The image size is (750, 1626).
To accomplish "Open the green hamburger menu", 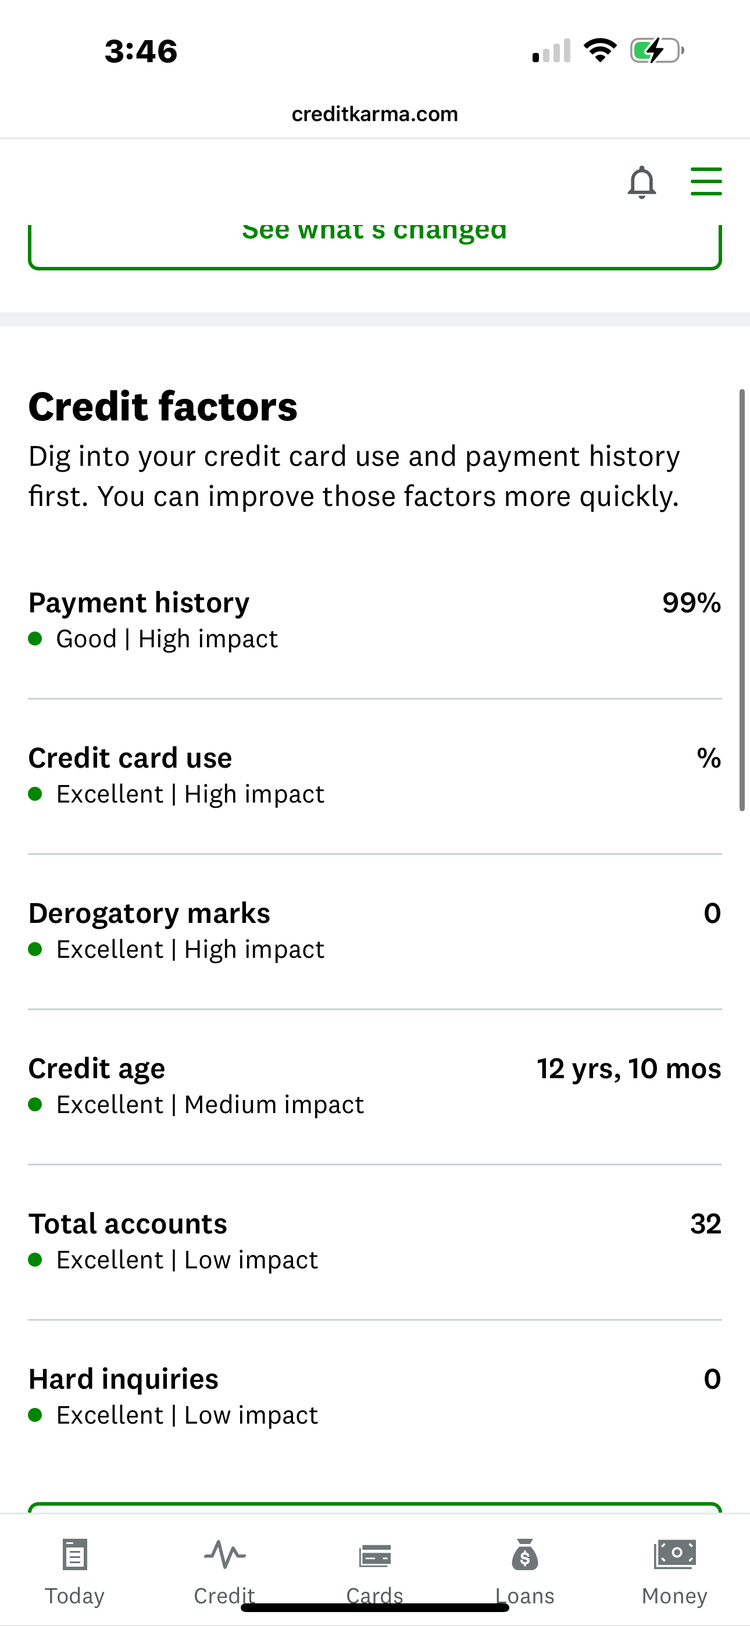I will 706,181.
